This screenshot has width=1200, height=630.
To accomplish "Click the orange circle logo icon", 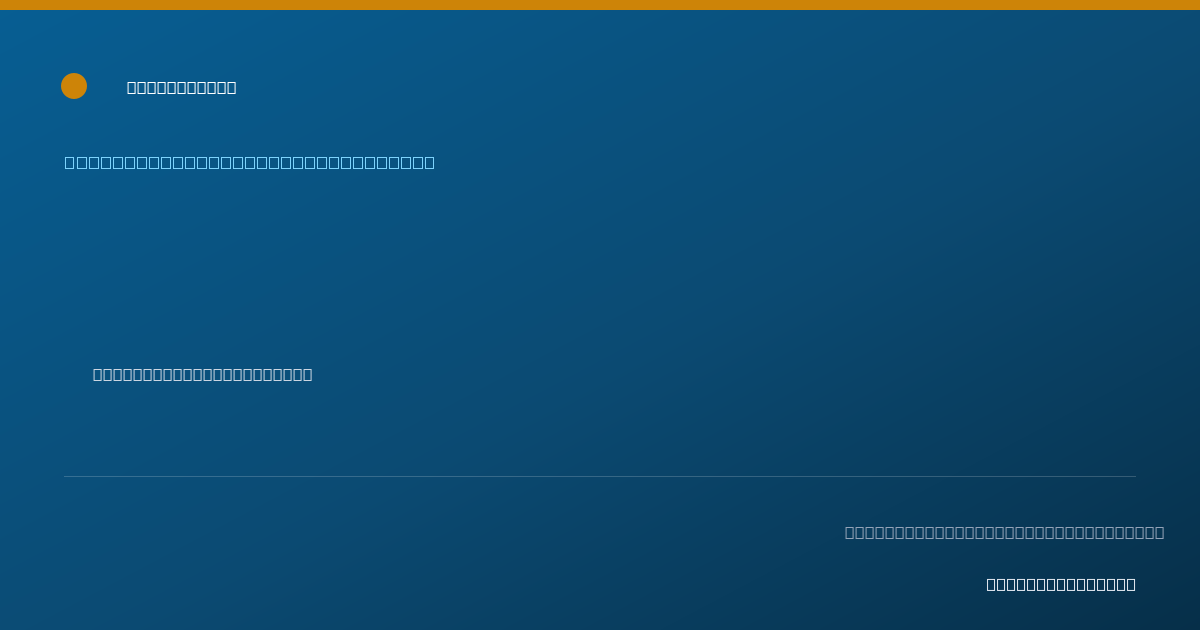I will (74, 86).
